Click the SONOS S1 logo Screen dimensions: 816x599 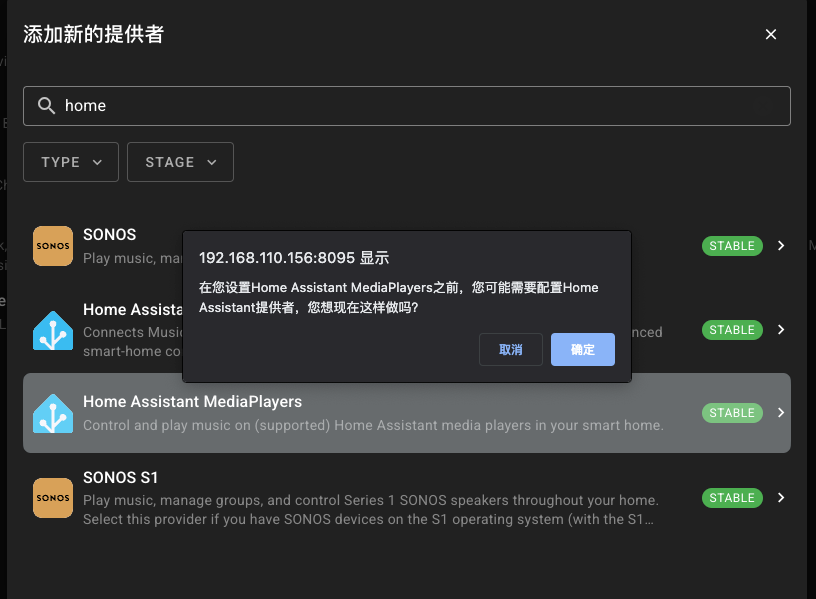click(53, 498)
